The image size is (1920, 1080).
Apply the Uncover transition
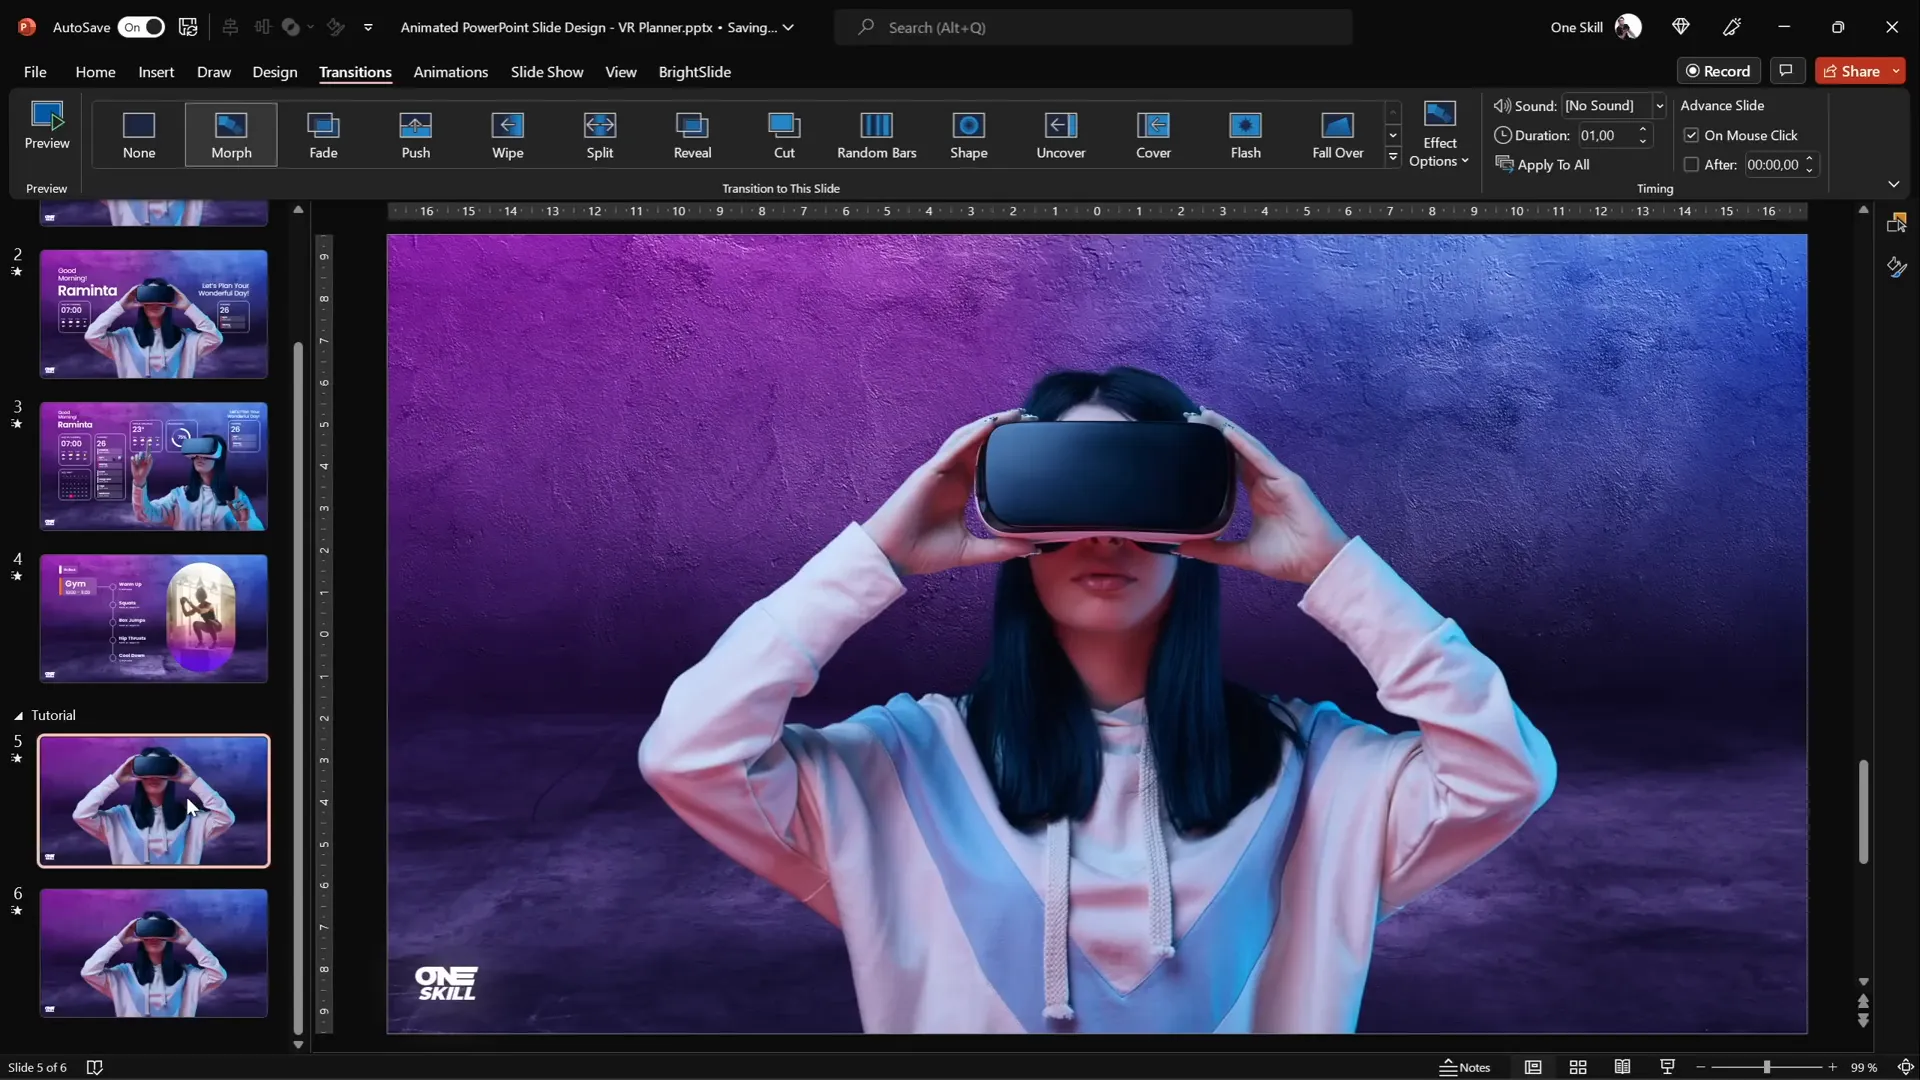pyautogui.click(x=1061, y=135)
